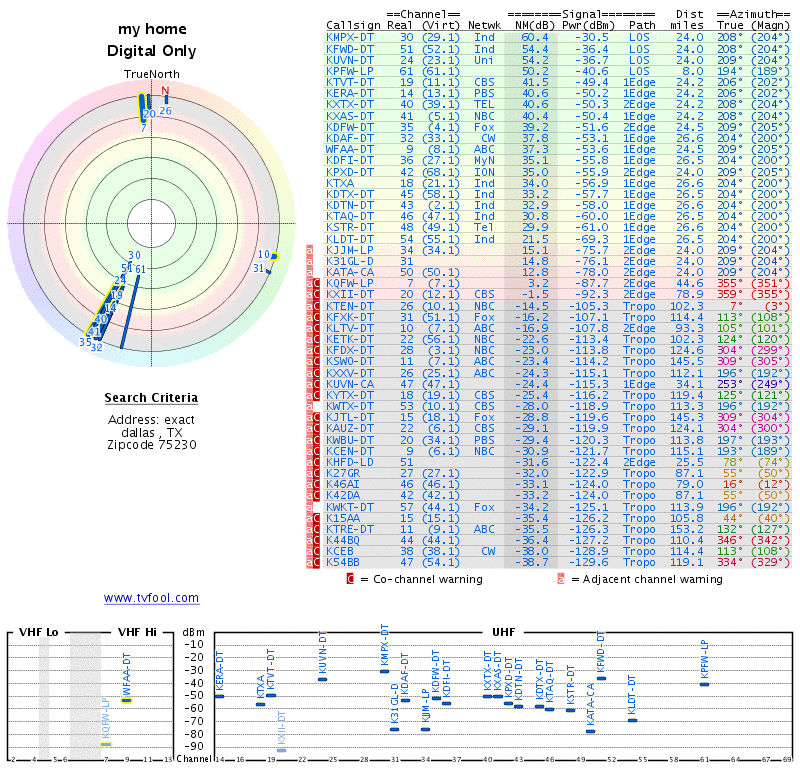Click the Zipcode 75230 text
800x768 pixels.
tap(152, 445)
